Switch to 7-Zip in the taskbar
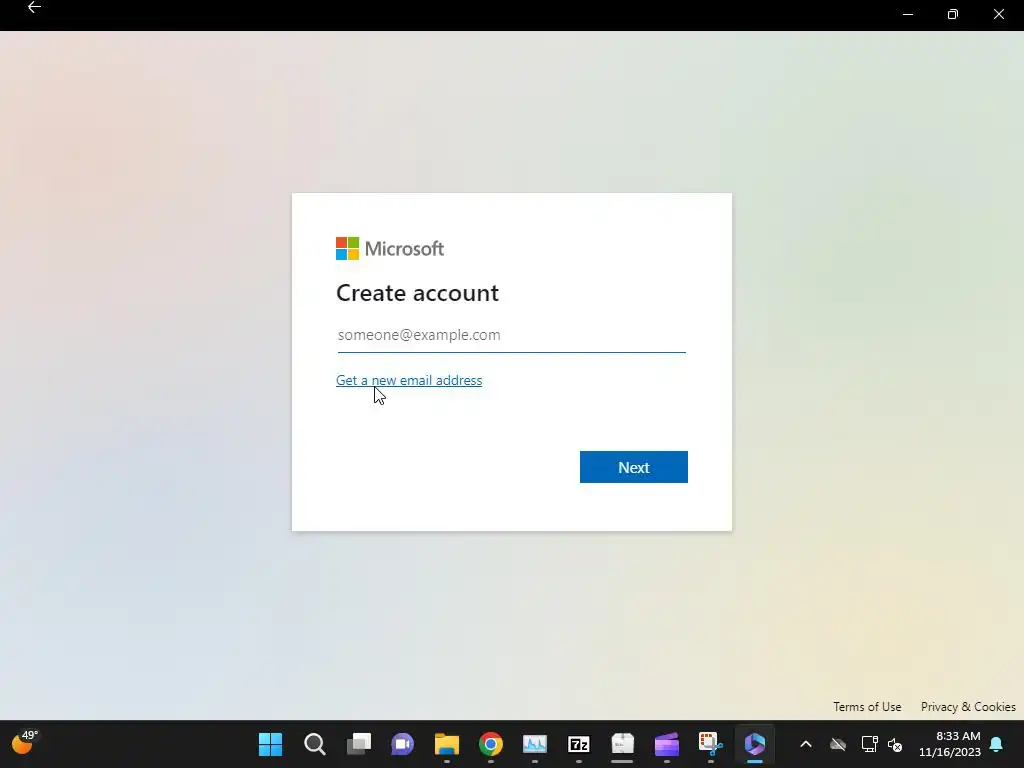Screen dimensions: 1024x768 coord(579,744)
